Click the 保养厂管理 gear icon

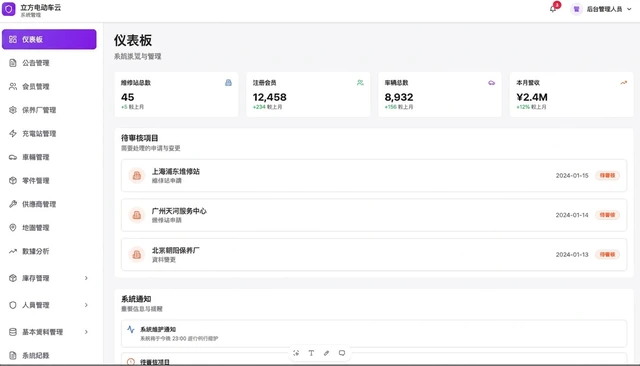pos(13,110)
